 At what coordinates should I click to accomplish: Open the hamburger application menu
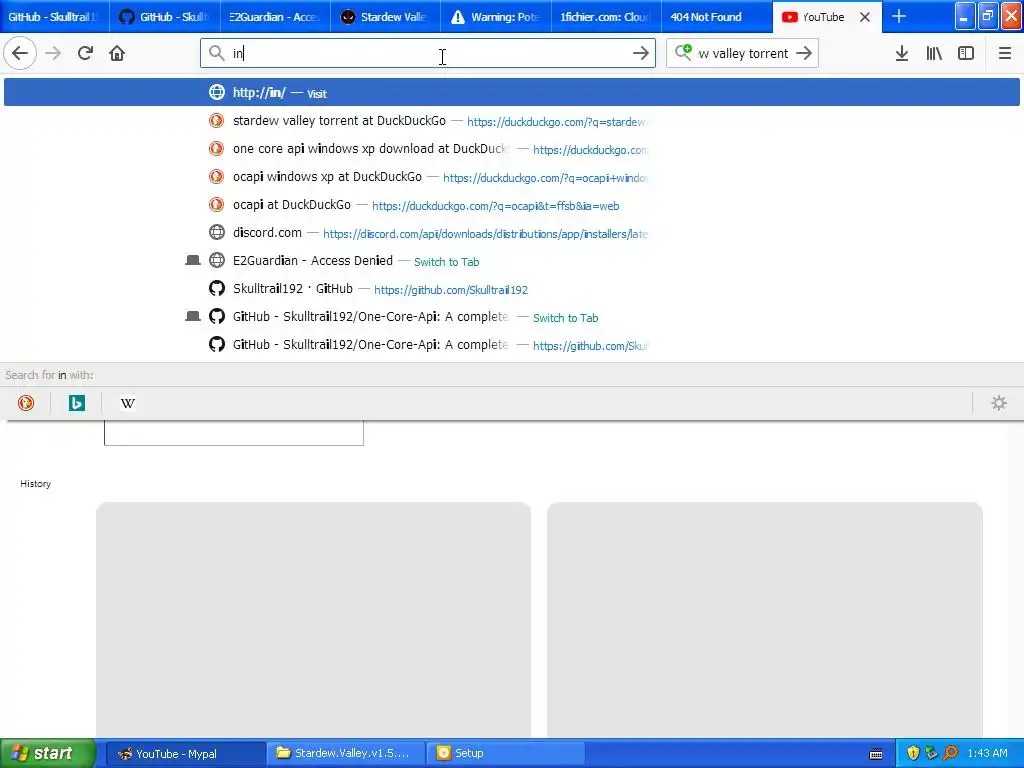coord(1004,53)
